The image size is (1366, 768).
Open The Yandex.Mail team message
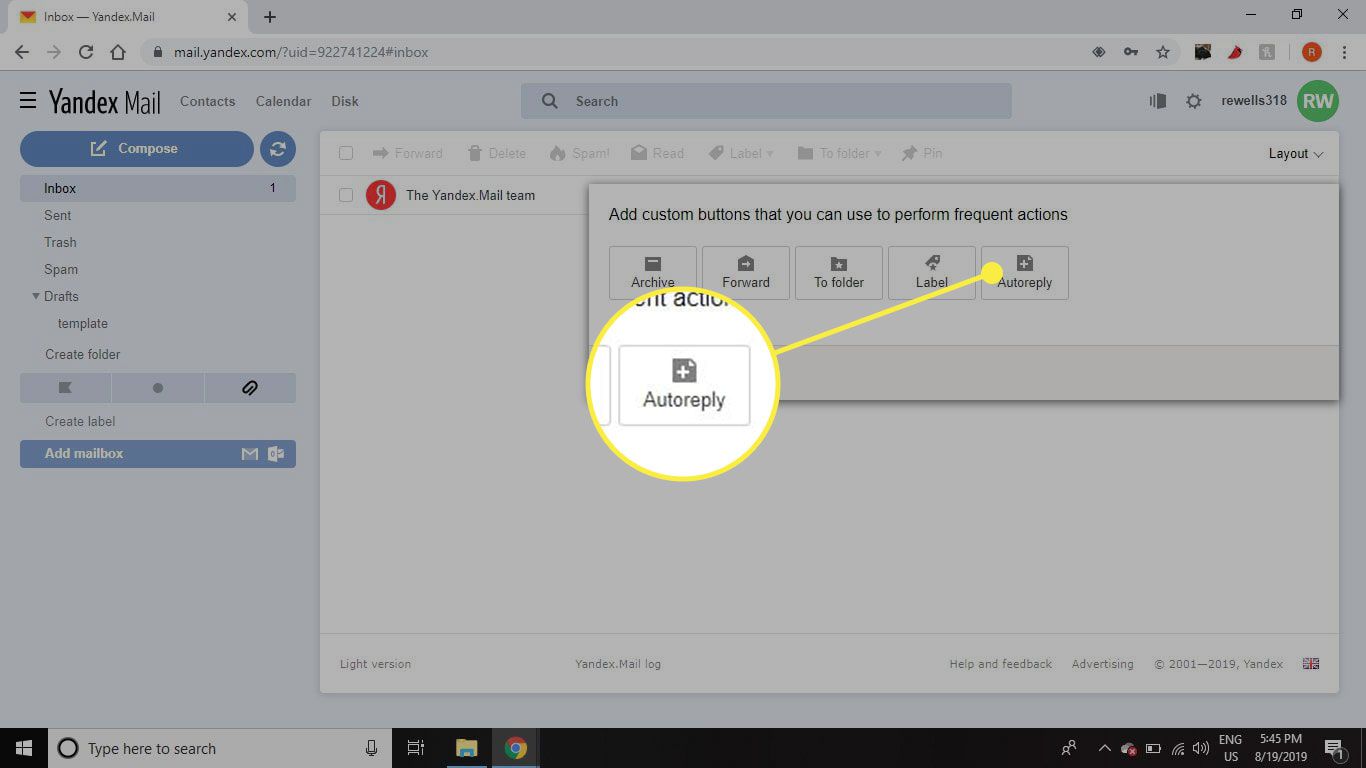click(470, 195)
